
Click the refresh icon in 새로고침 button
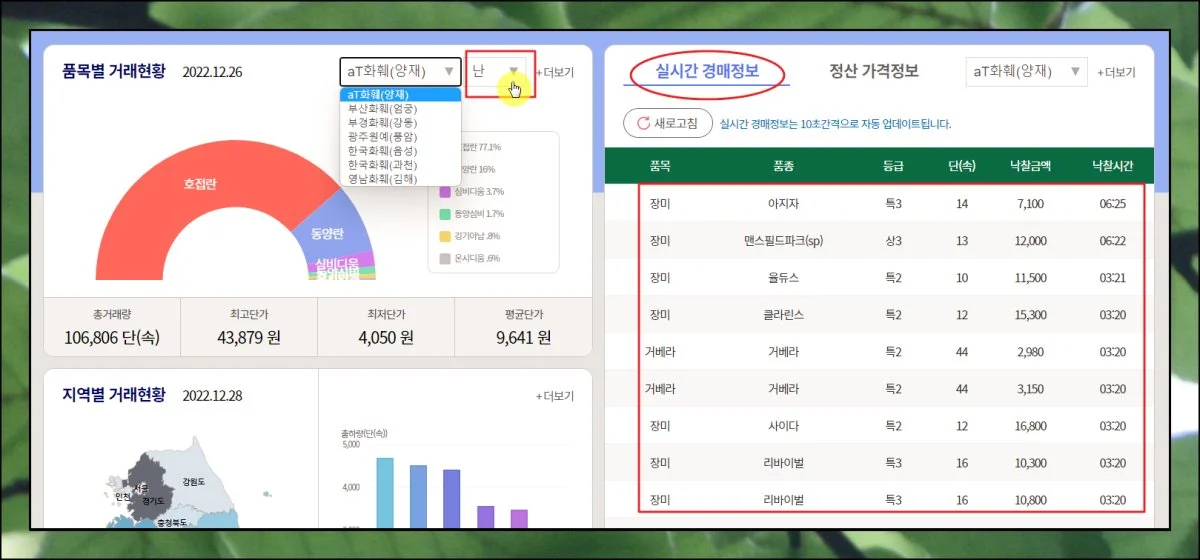click(639, 123)
